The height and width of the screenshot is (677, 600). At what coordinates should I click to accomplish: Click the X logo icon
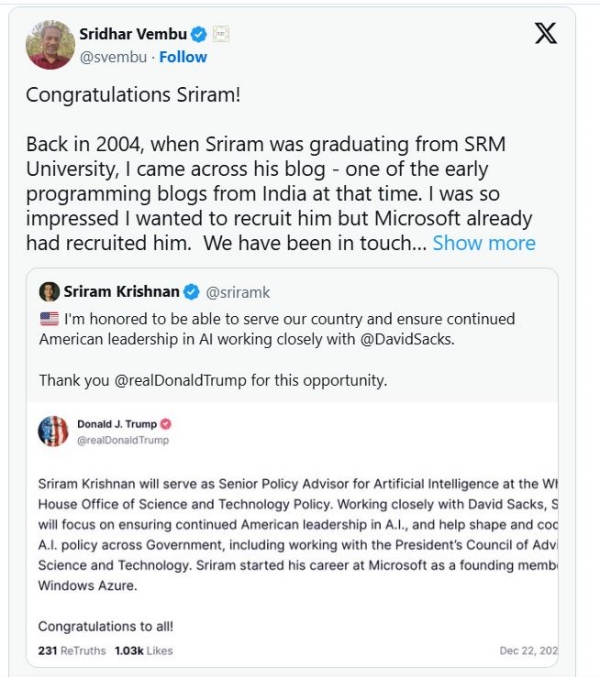tap(546, 33)
